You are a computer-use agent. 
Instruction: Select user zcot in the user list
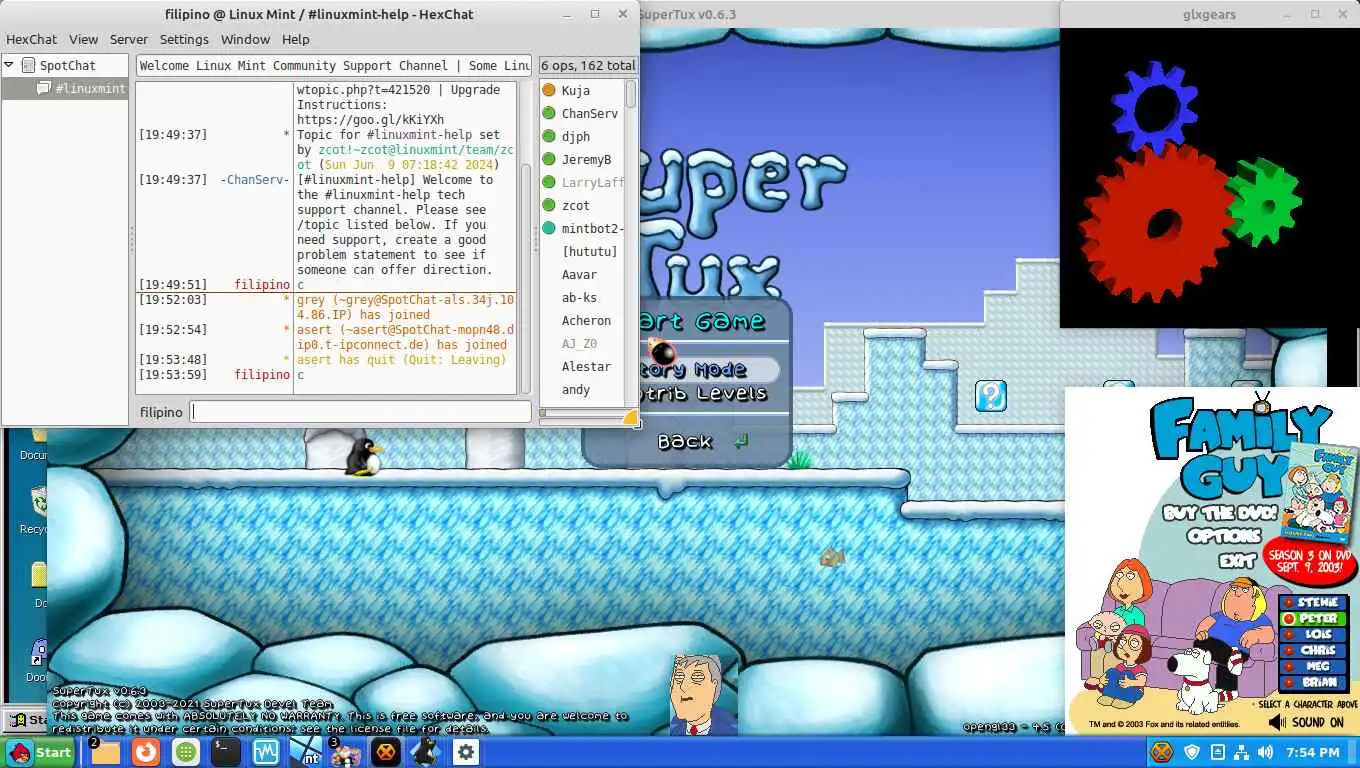click(x=582, y=205)
